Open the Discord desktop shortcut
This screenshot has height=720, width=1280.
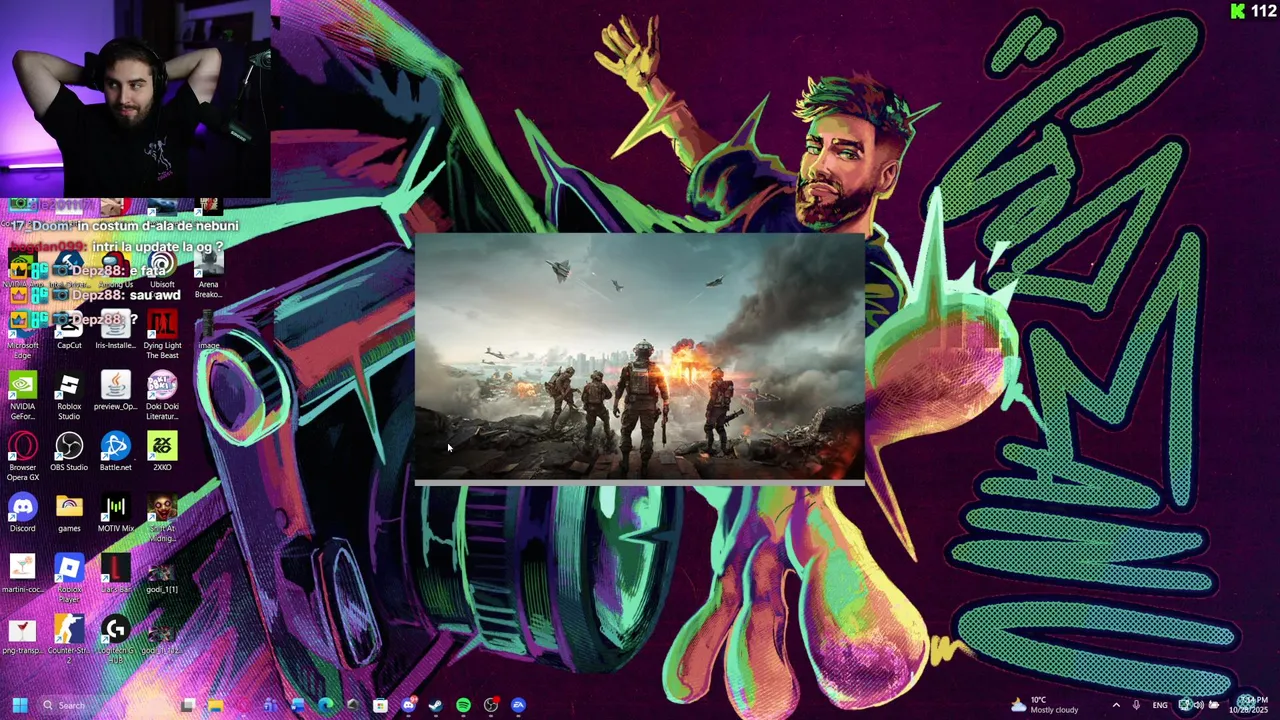coord(22,513)
